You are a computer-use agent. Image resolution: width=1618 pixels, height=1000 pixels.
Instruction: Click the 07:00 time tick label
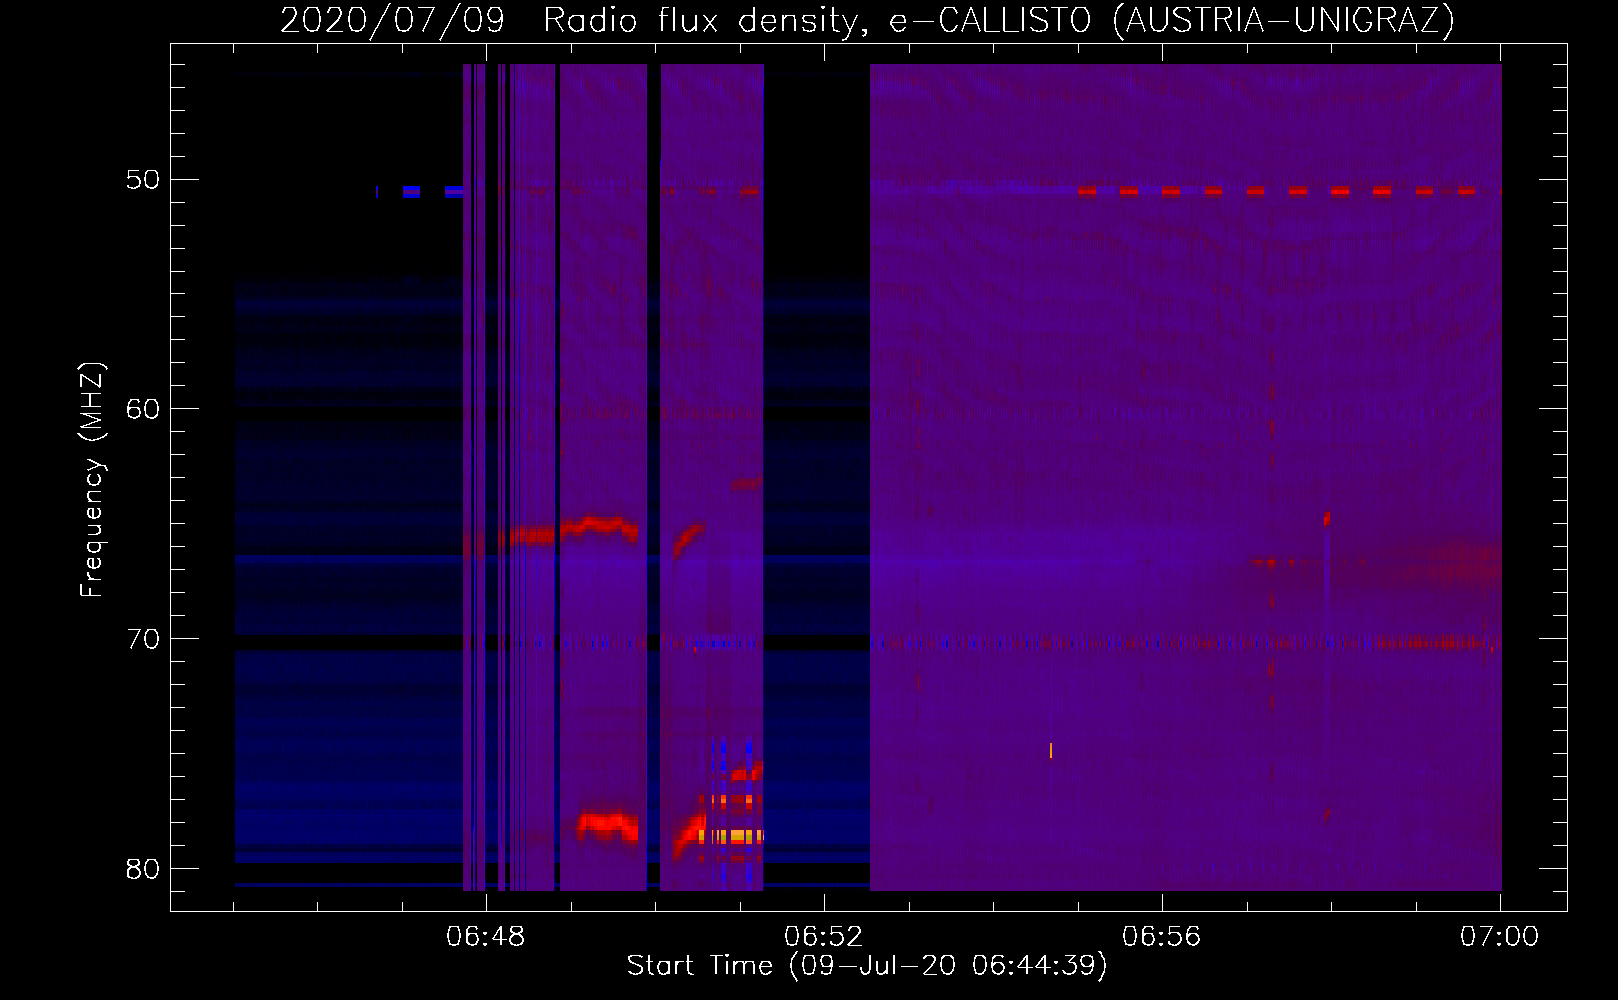point(1500,937)
